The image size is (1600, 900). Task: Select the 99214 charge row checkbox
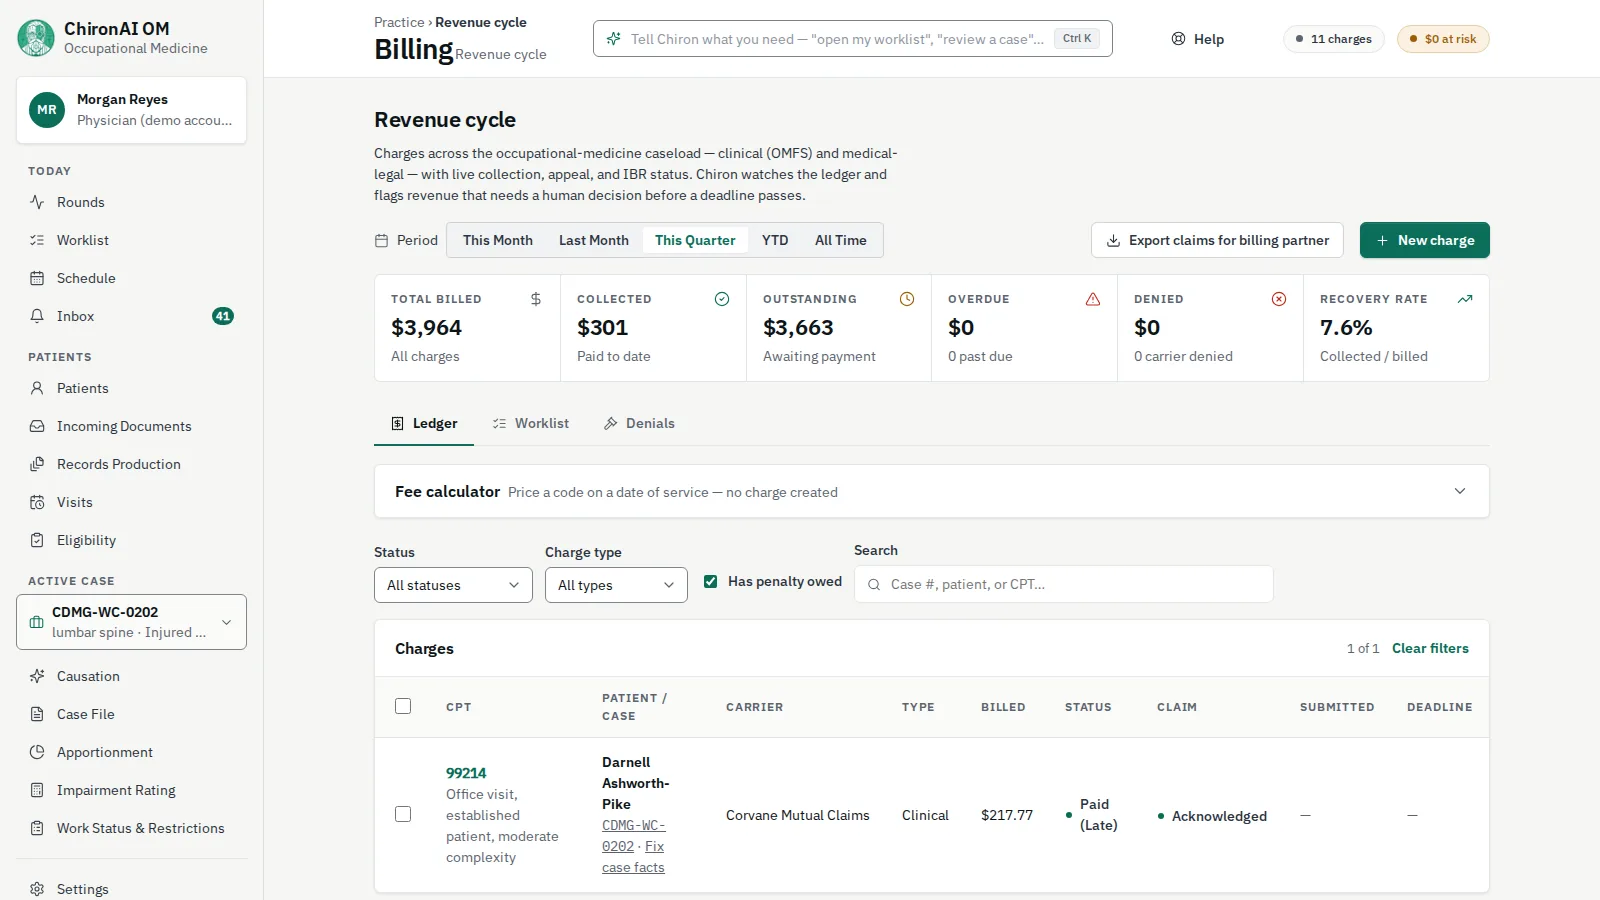pyautogui.click(x=403, y=814)
